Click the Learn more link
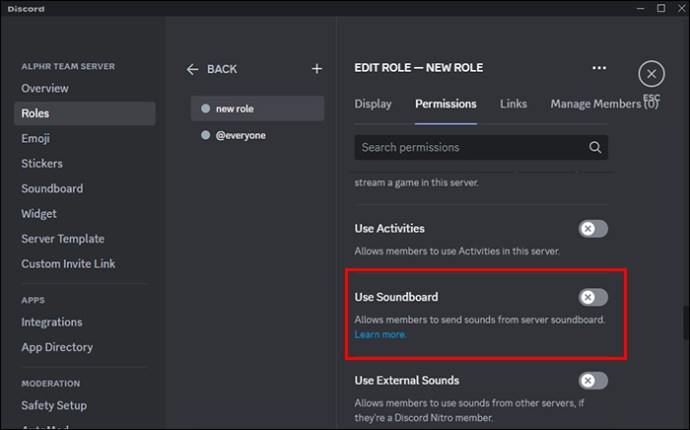 click(x=380, y=334)
